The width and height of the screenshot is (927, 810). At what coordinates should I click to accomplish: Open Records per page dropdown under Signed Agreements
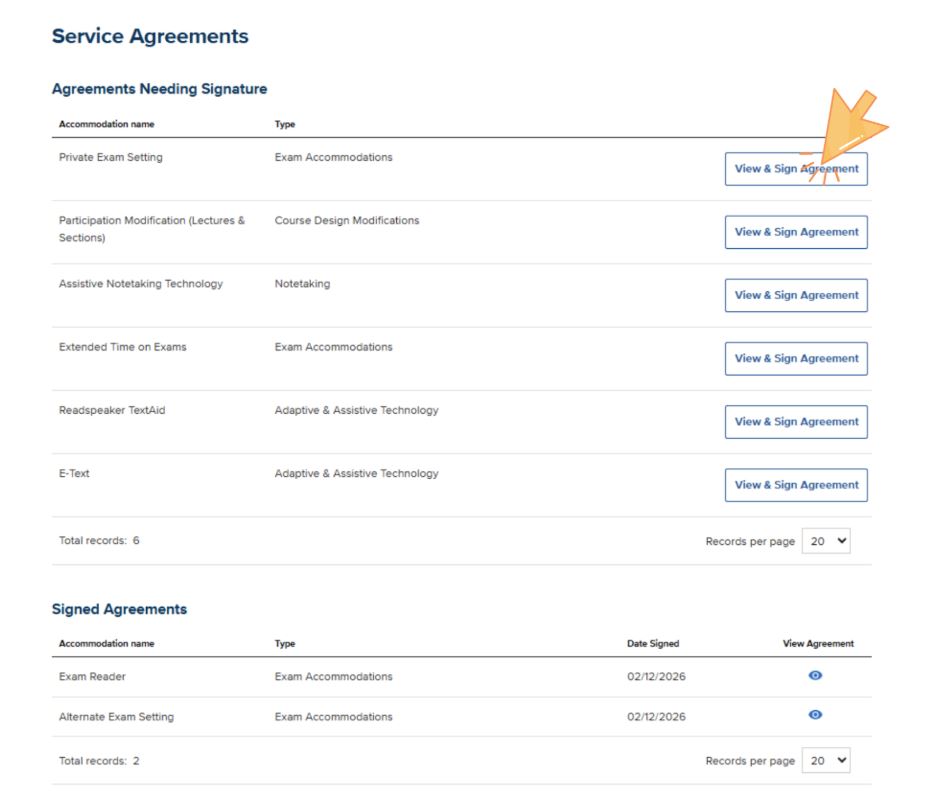(826, 760)
